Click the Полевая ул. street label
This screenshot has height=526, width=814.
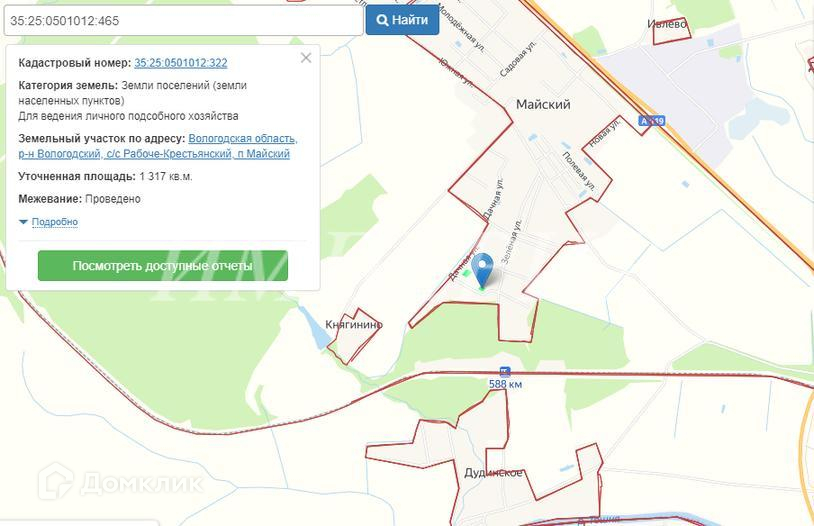coord(579,171)
